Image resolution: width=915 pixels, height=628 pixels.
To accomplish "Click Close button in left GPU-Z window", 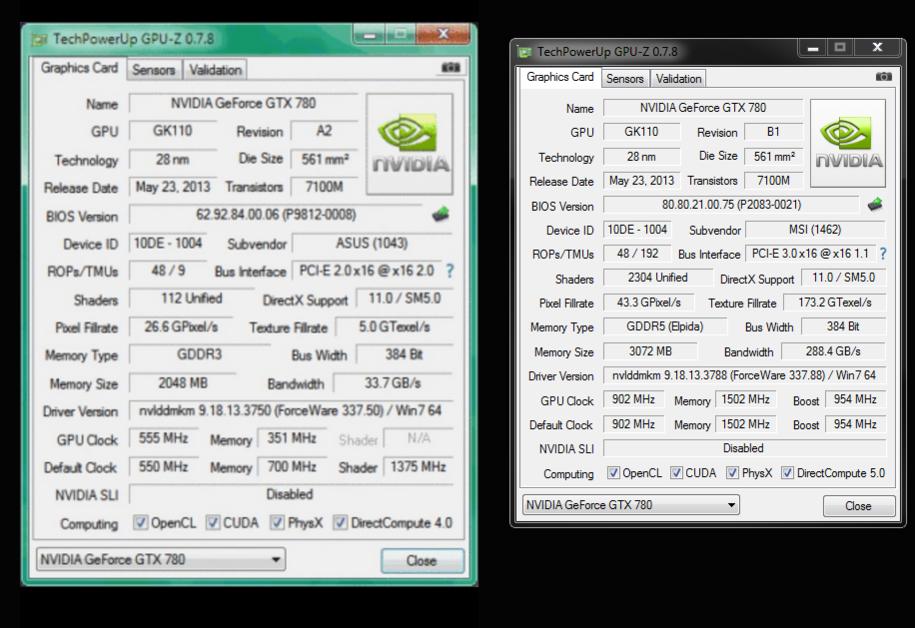I will point(422,561).
